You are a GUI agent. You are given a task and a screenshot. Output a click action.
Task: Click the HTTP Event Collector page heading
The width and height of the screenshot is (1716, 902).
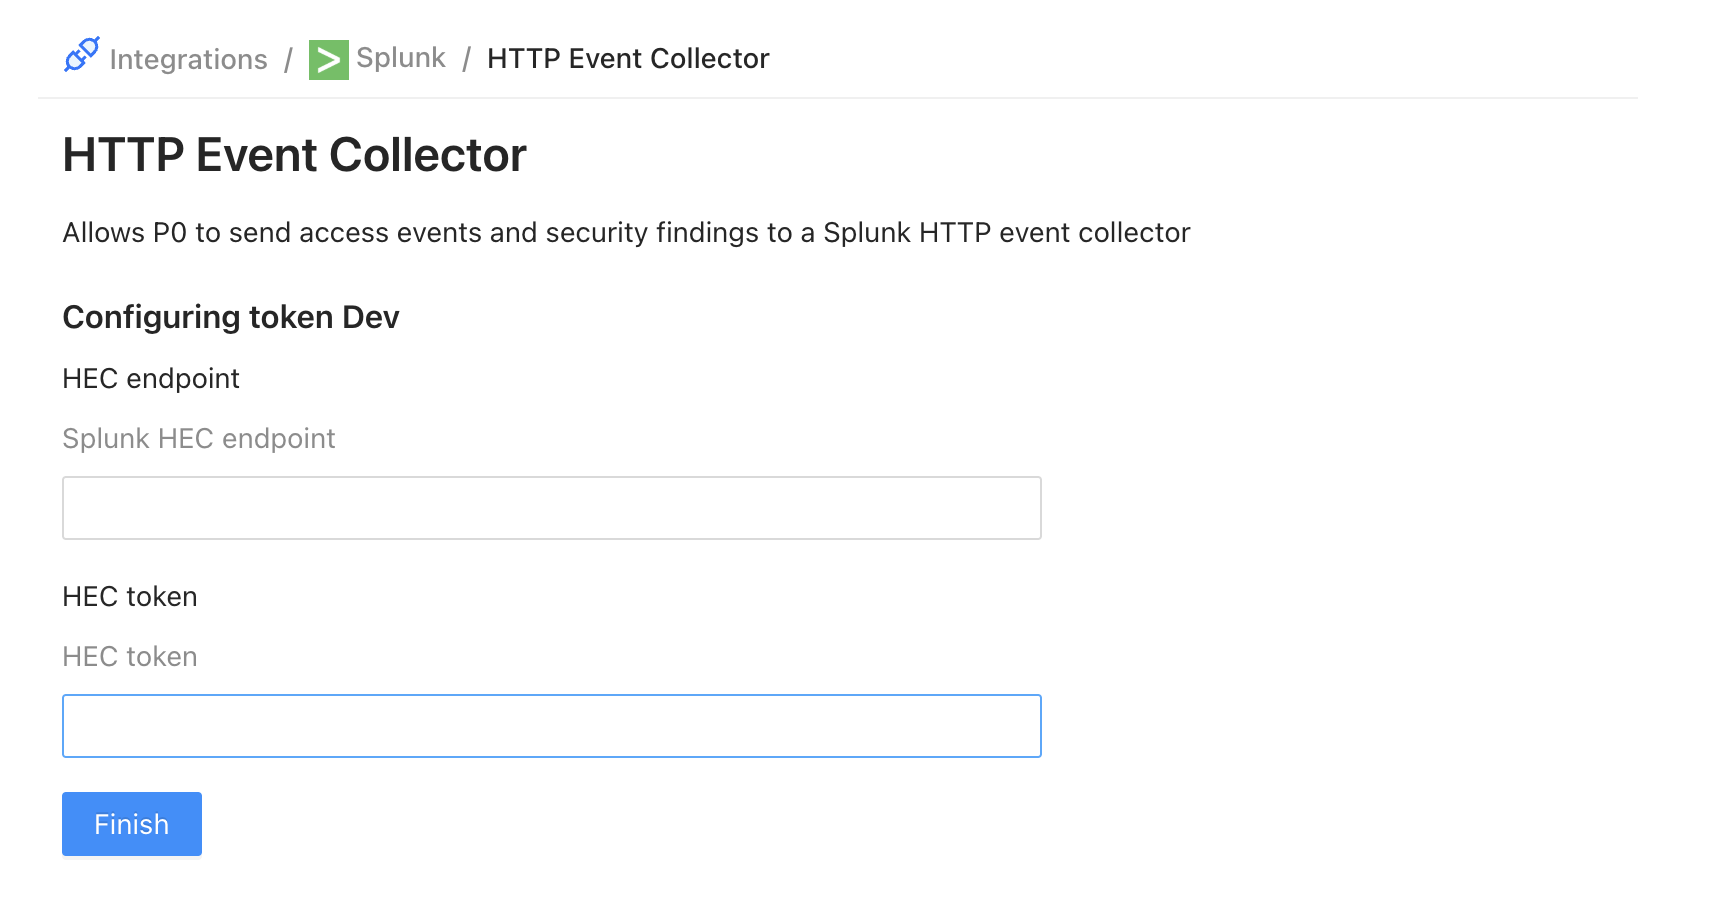[x=294, y=155]
